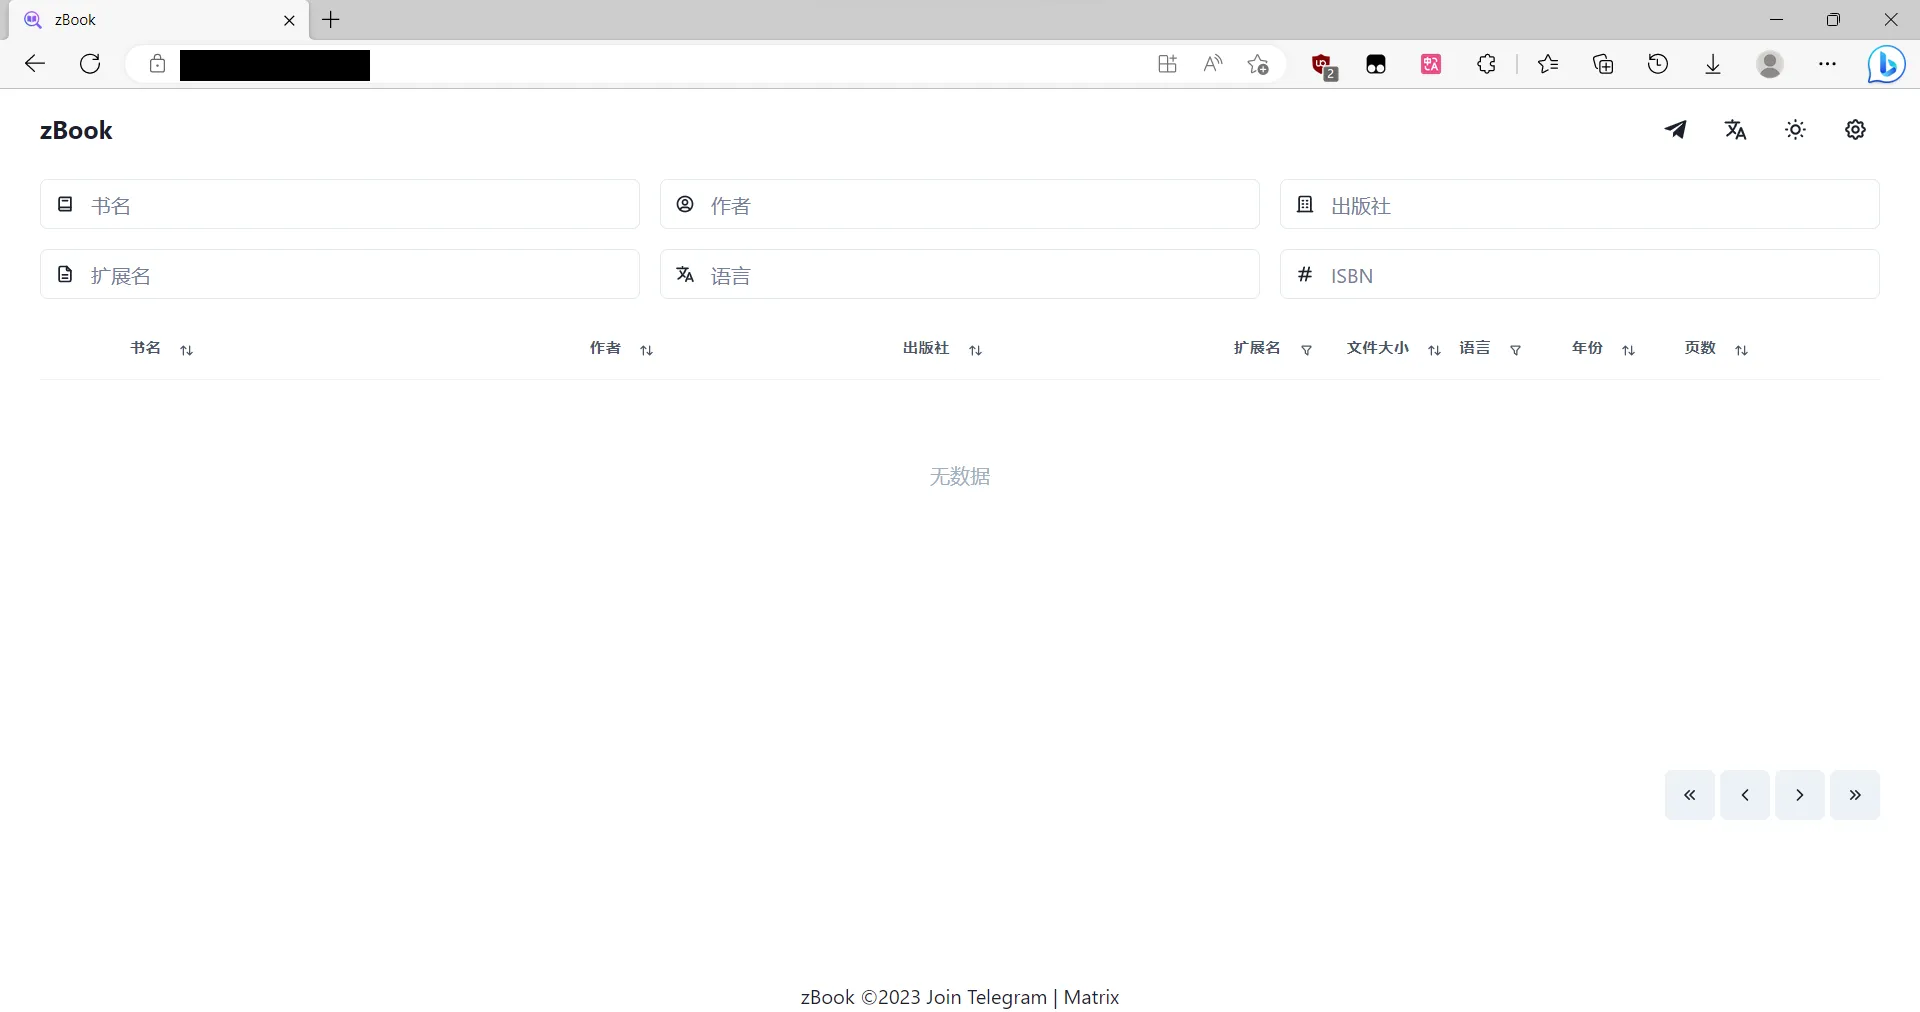
Task: Start Read aloud from address bar
Action: pyautogui.click(x=1213, y=64)
